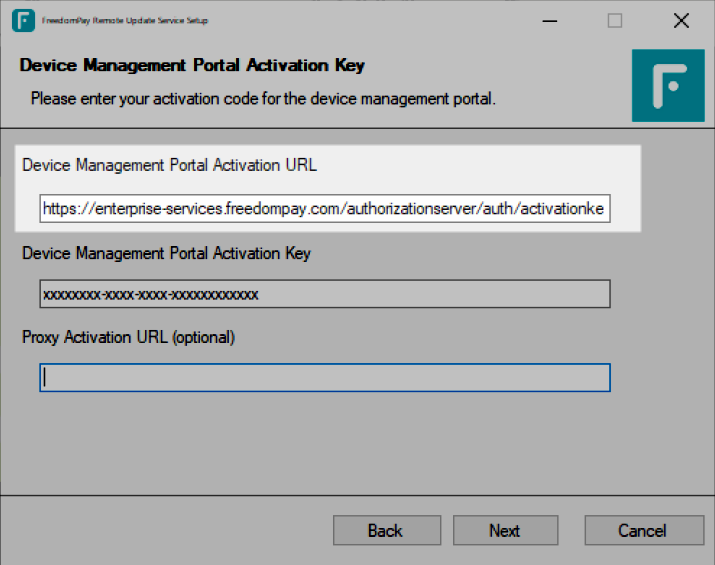Click the 'Device Management Portal Activation Key' heading
Screen dimensions: 715x565
(192, 65)
